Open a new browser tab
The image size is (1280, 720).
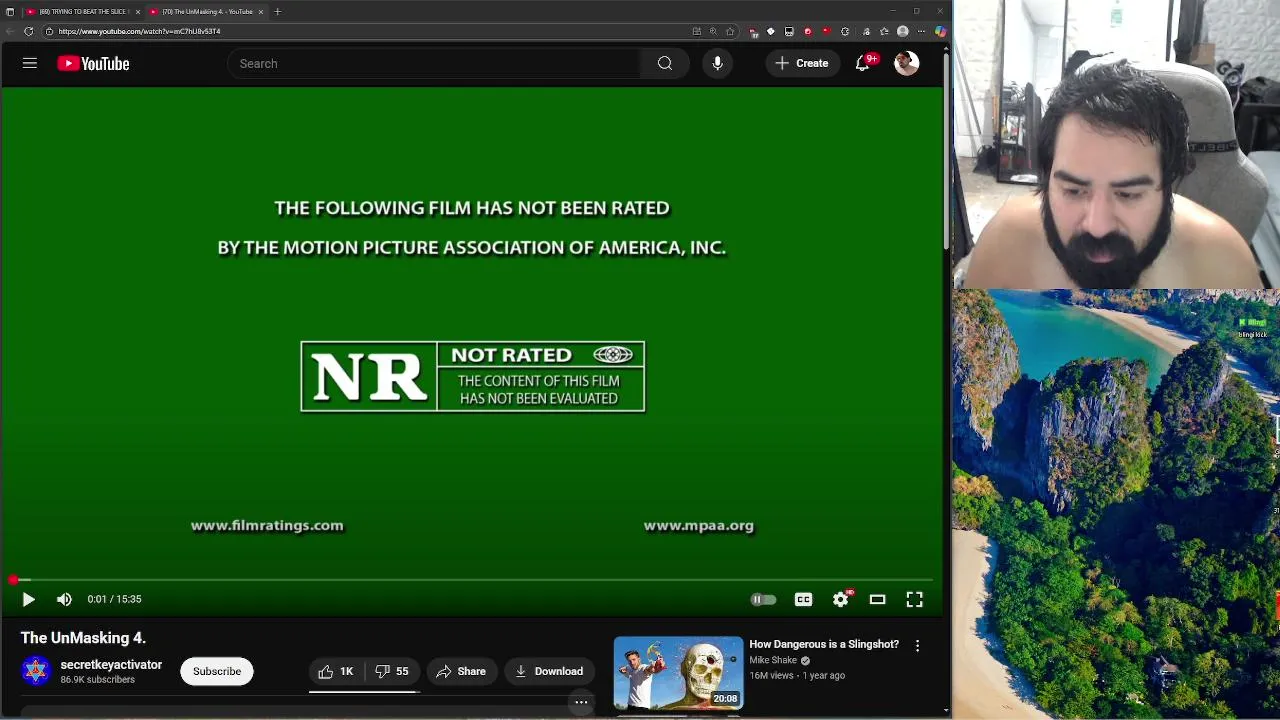click(278, 11)
